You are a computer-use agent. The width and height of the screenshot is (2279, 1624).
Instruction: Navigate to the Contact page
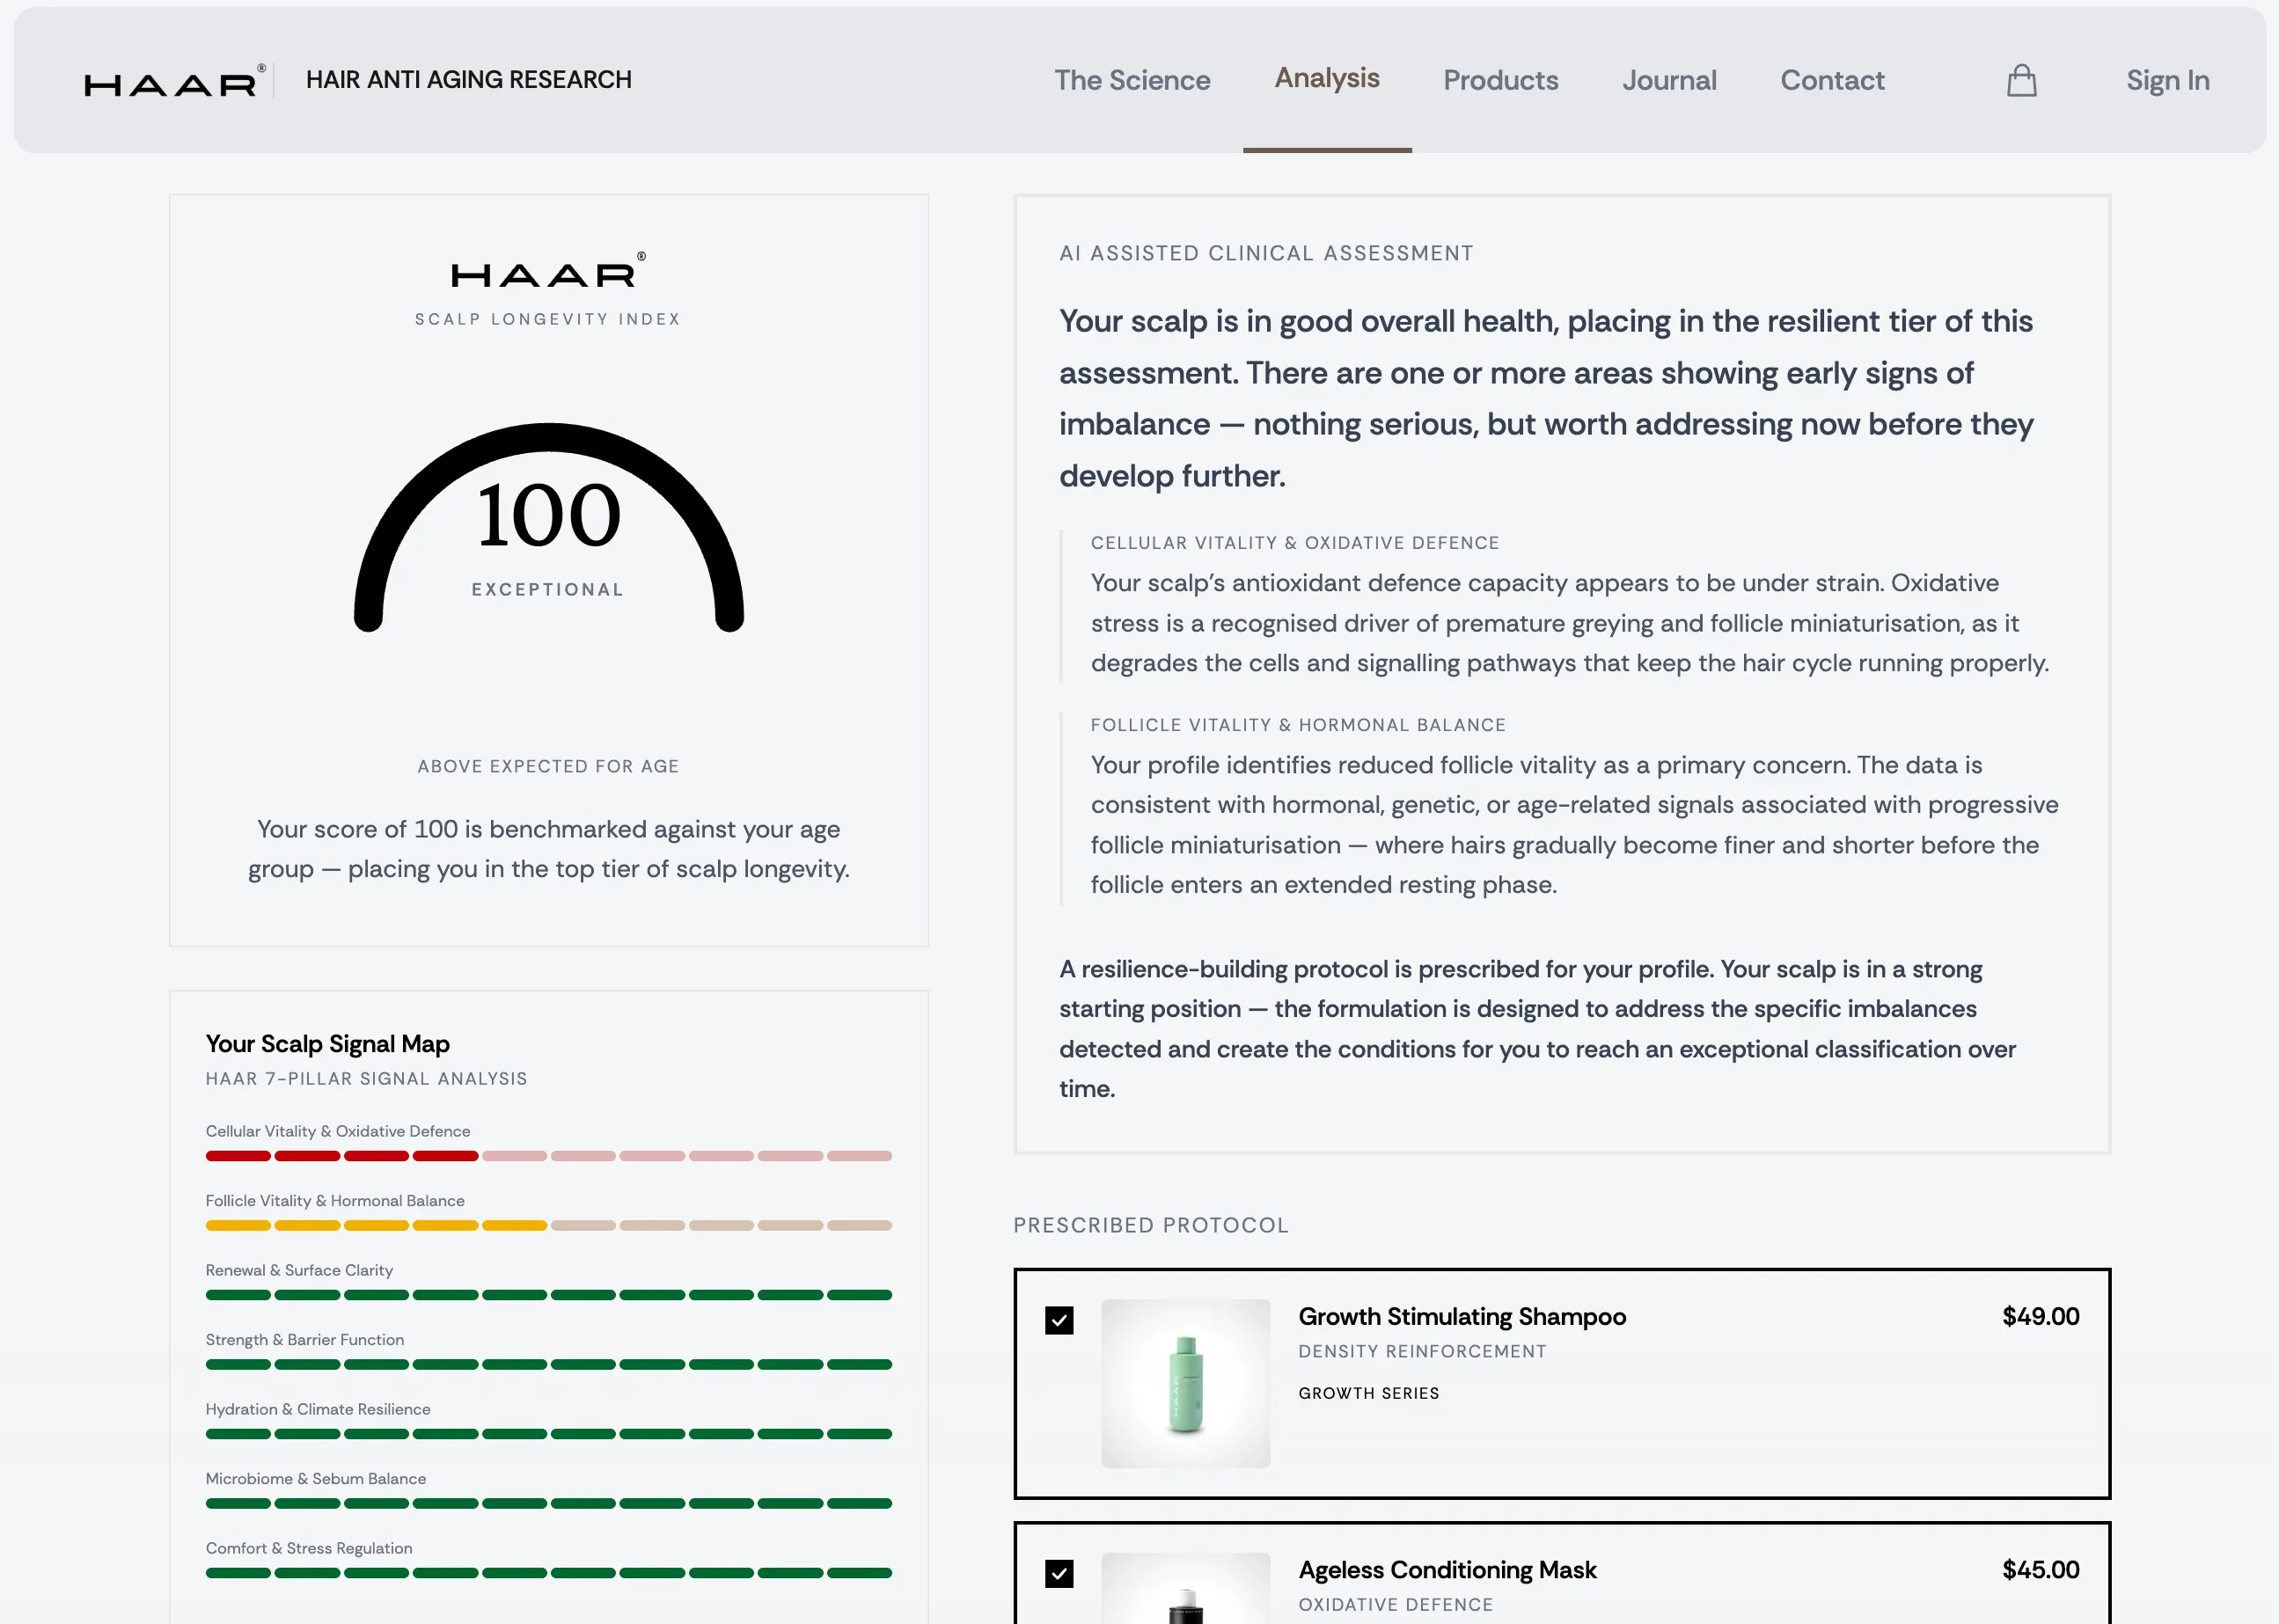click(x=1832, y=80)
